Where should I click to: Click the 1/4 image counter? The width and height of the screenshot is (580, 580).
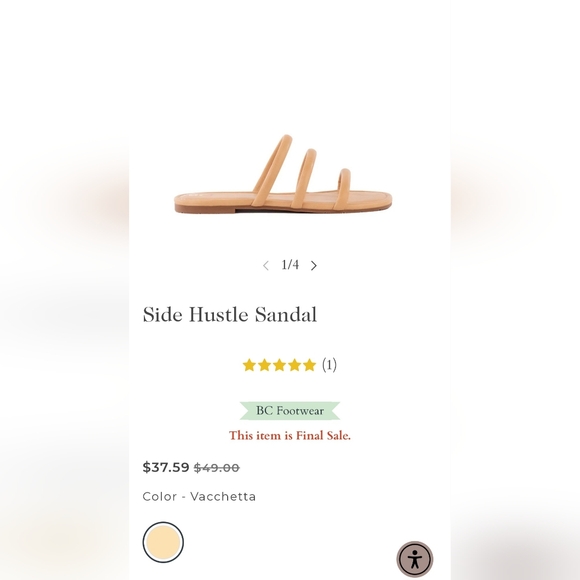[x=290, y=264]
